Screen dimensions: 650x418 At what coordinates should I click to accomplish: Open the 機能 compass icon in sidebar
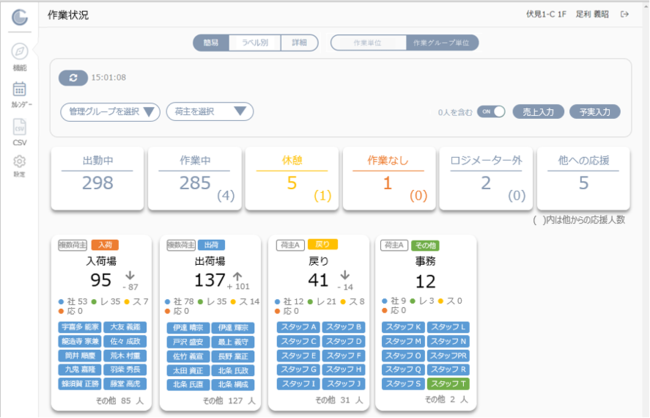[x=19, y=51]
